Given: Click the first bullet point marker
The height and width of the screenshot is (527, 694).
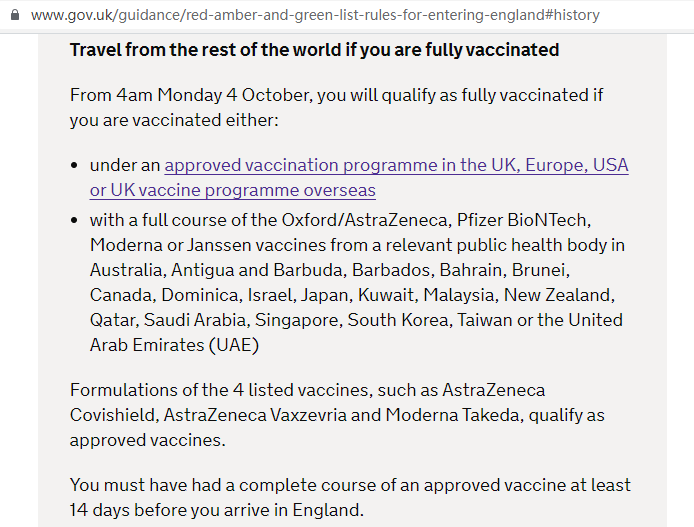Looking at the screenshot, I should [x=74, y=165].
